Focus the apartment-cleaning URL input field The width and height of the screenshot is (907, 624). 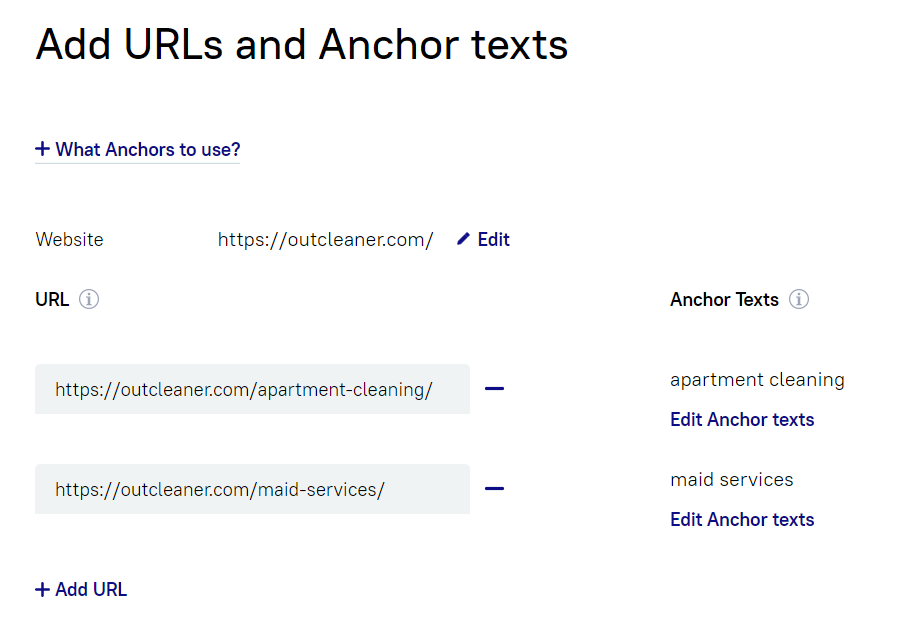click(252, 389)
